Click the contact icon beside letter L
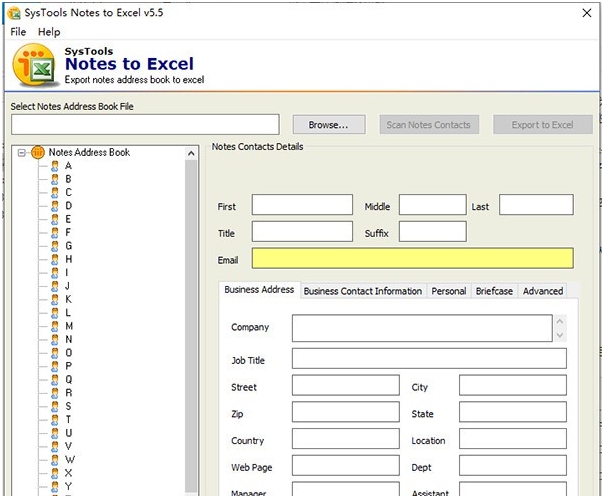Image resolution: width=604 pixels, height=496 pixels. (55, 313)
